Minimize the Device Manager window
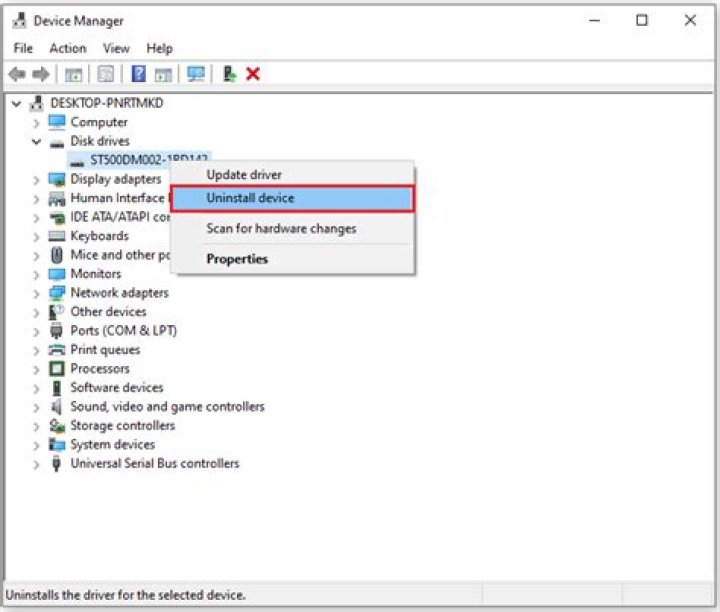The width and height of the screenshot is (720, 612). 595,20
